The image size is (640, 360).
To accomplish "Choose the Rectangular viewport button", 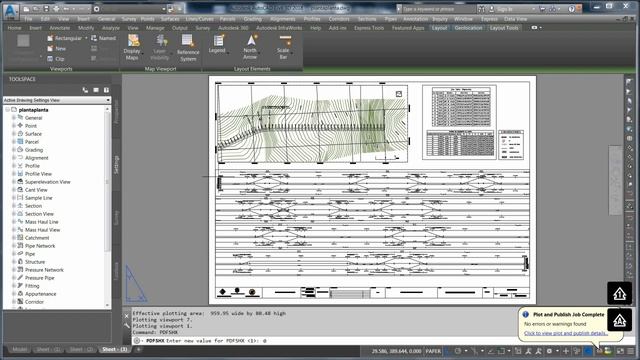I will pyautogui.click(x=65, y=38).
